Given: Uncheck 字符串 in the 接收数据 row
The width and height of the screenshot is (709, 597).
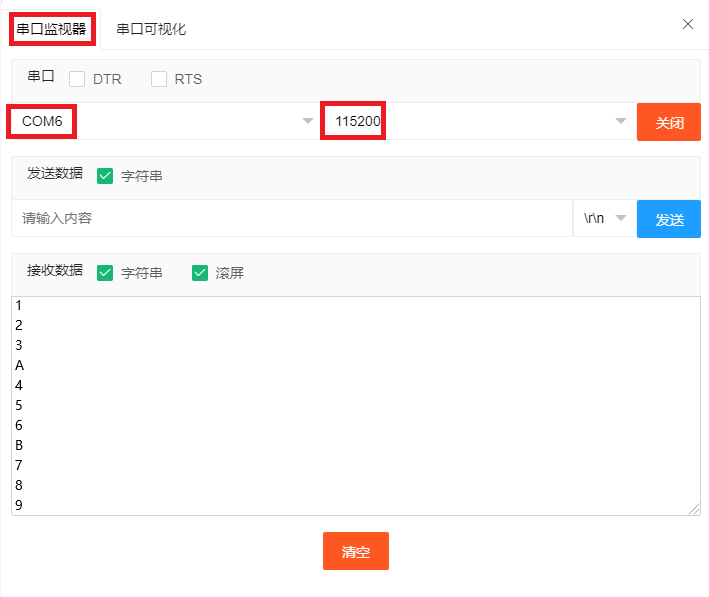Looking at the screenshot, I should [x=105, y=272].
